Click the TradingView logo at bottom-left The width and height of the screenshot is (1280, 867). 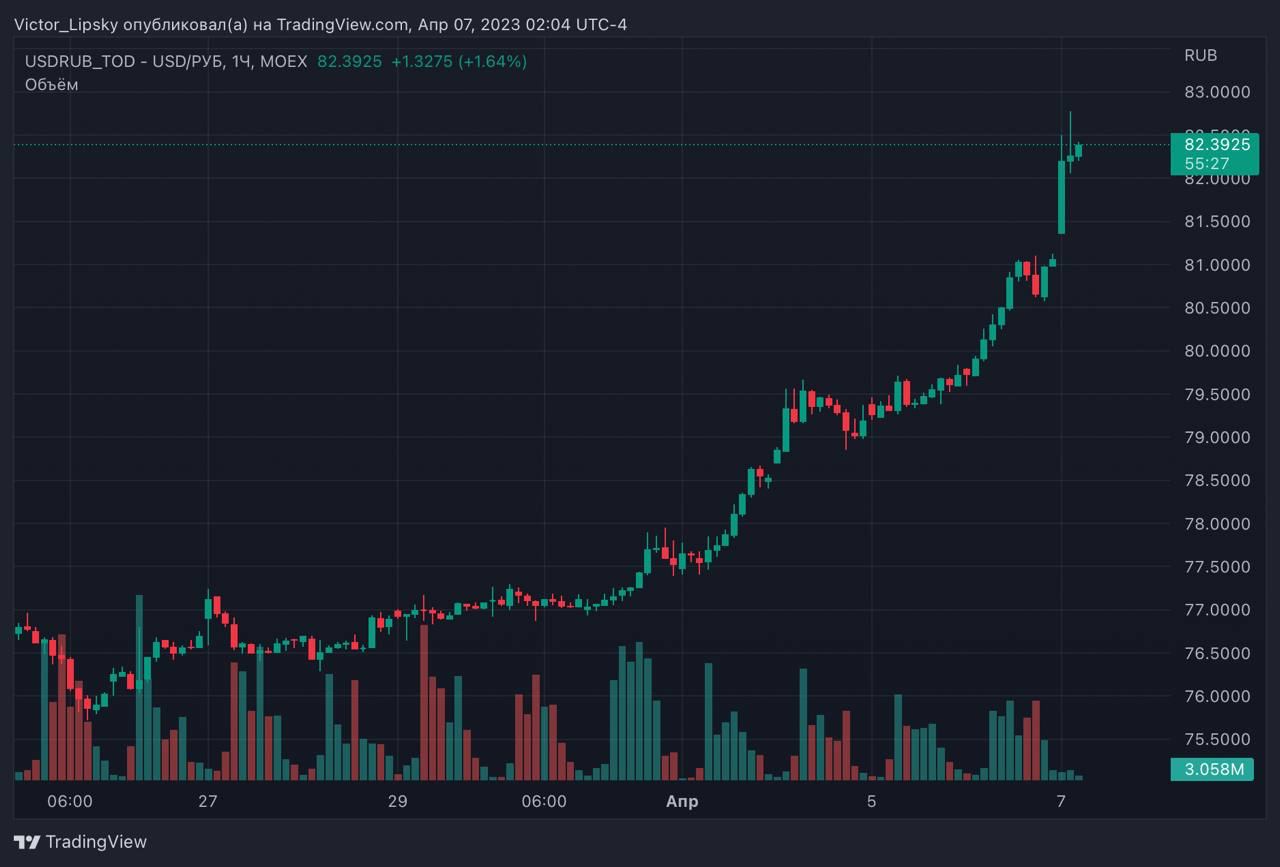point(80,842)
